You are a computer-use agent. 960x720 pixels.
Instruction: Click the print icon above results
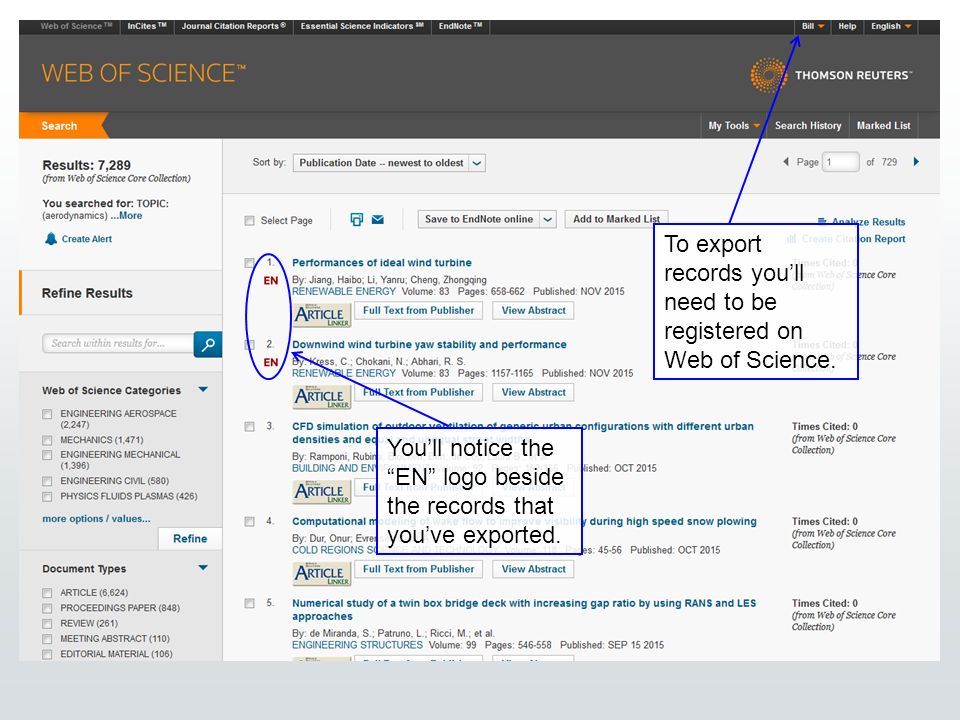tap(356, 219)
